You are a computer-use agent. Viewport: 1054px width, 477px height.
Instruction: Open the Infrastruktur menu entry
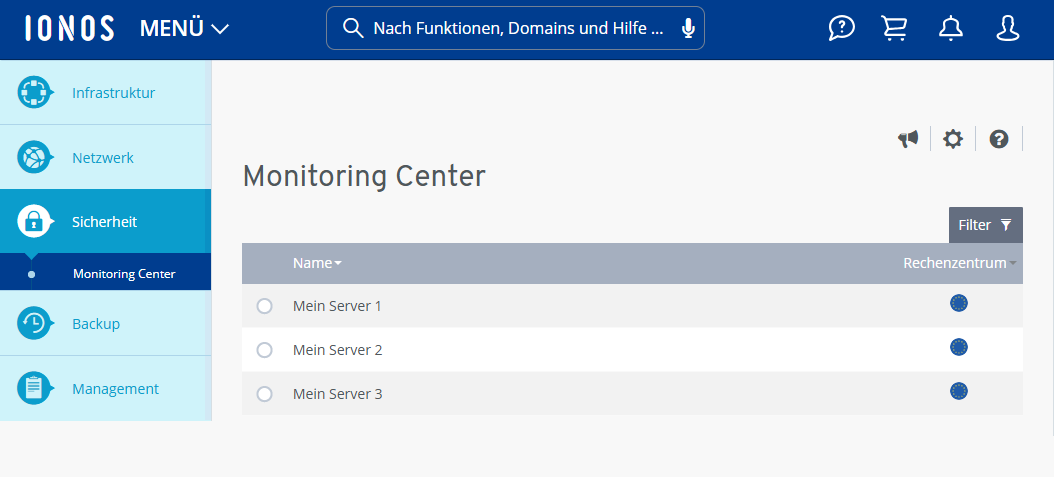point(106,93)
